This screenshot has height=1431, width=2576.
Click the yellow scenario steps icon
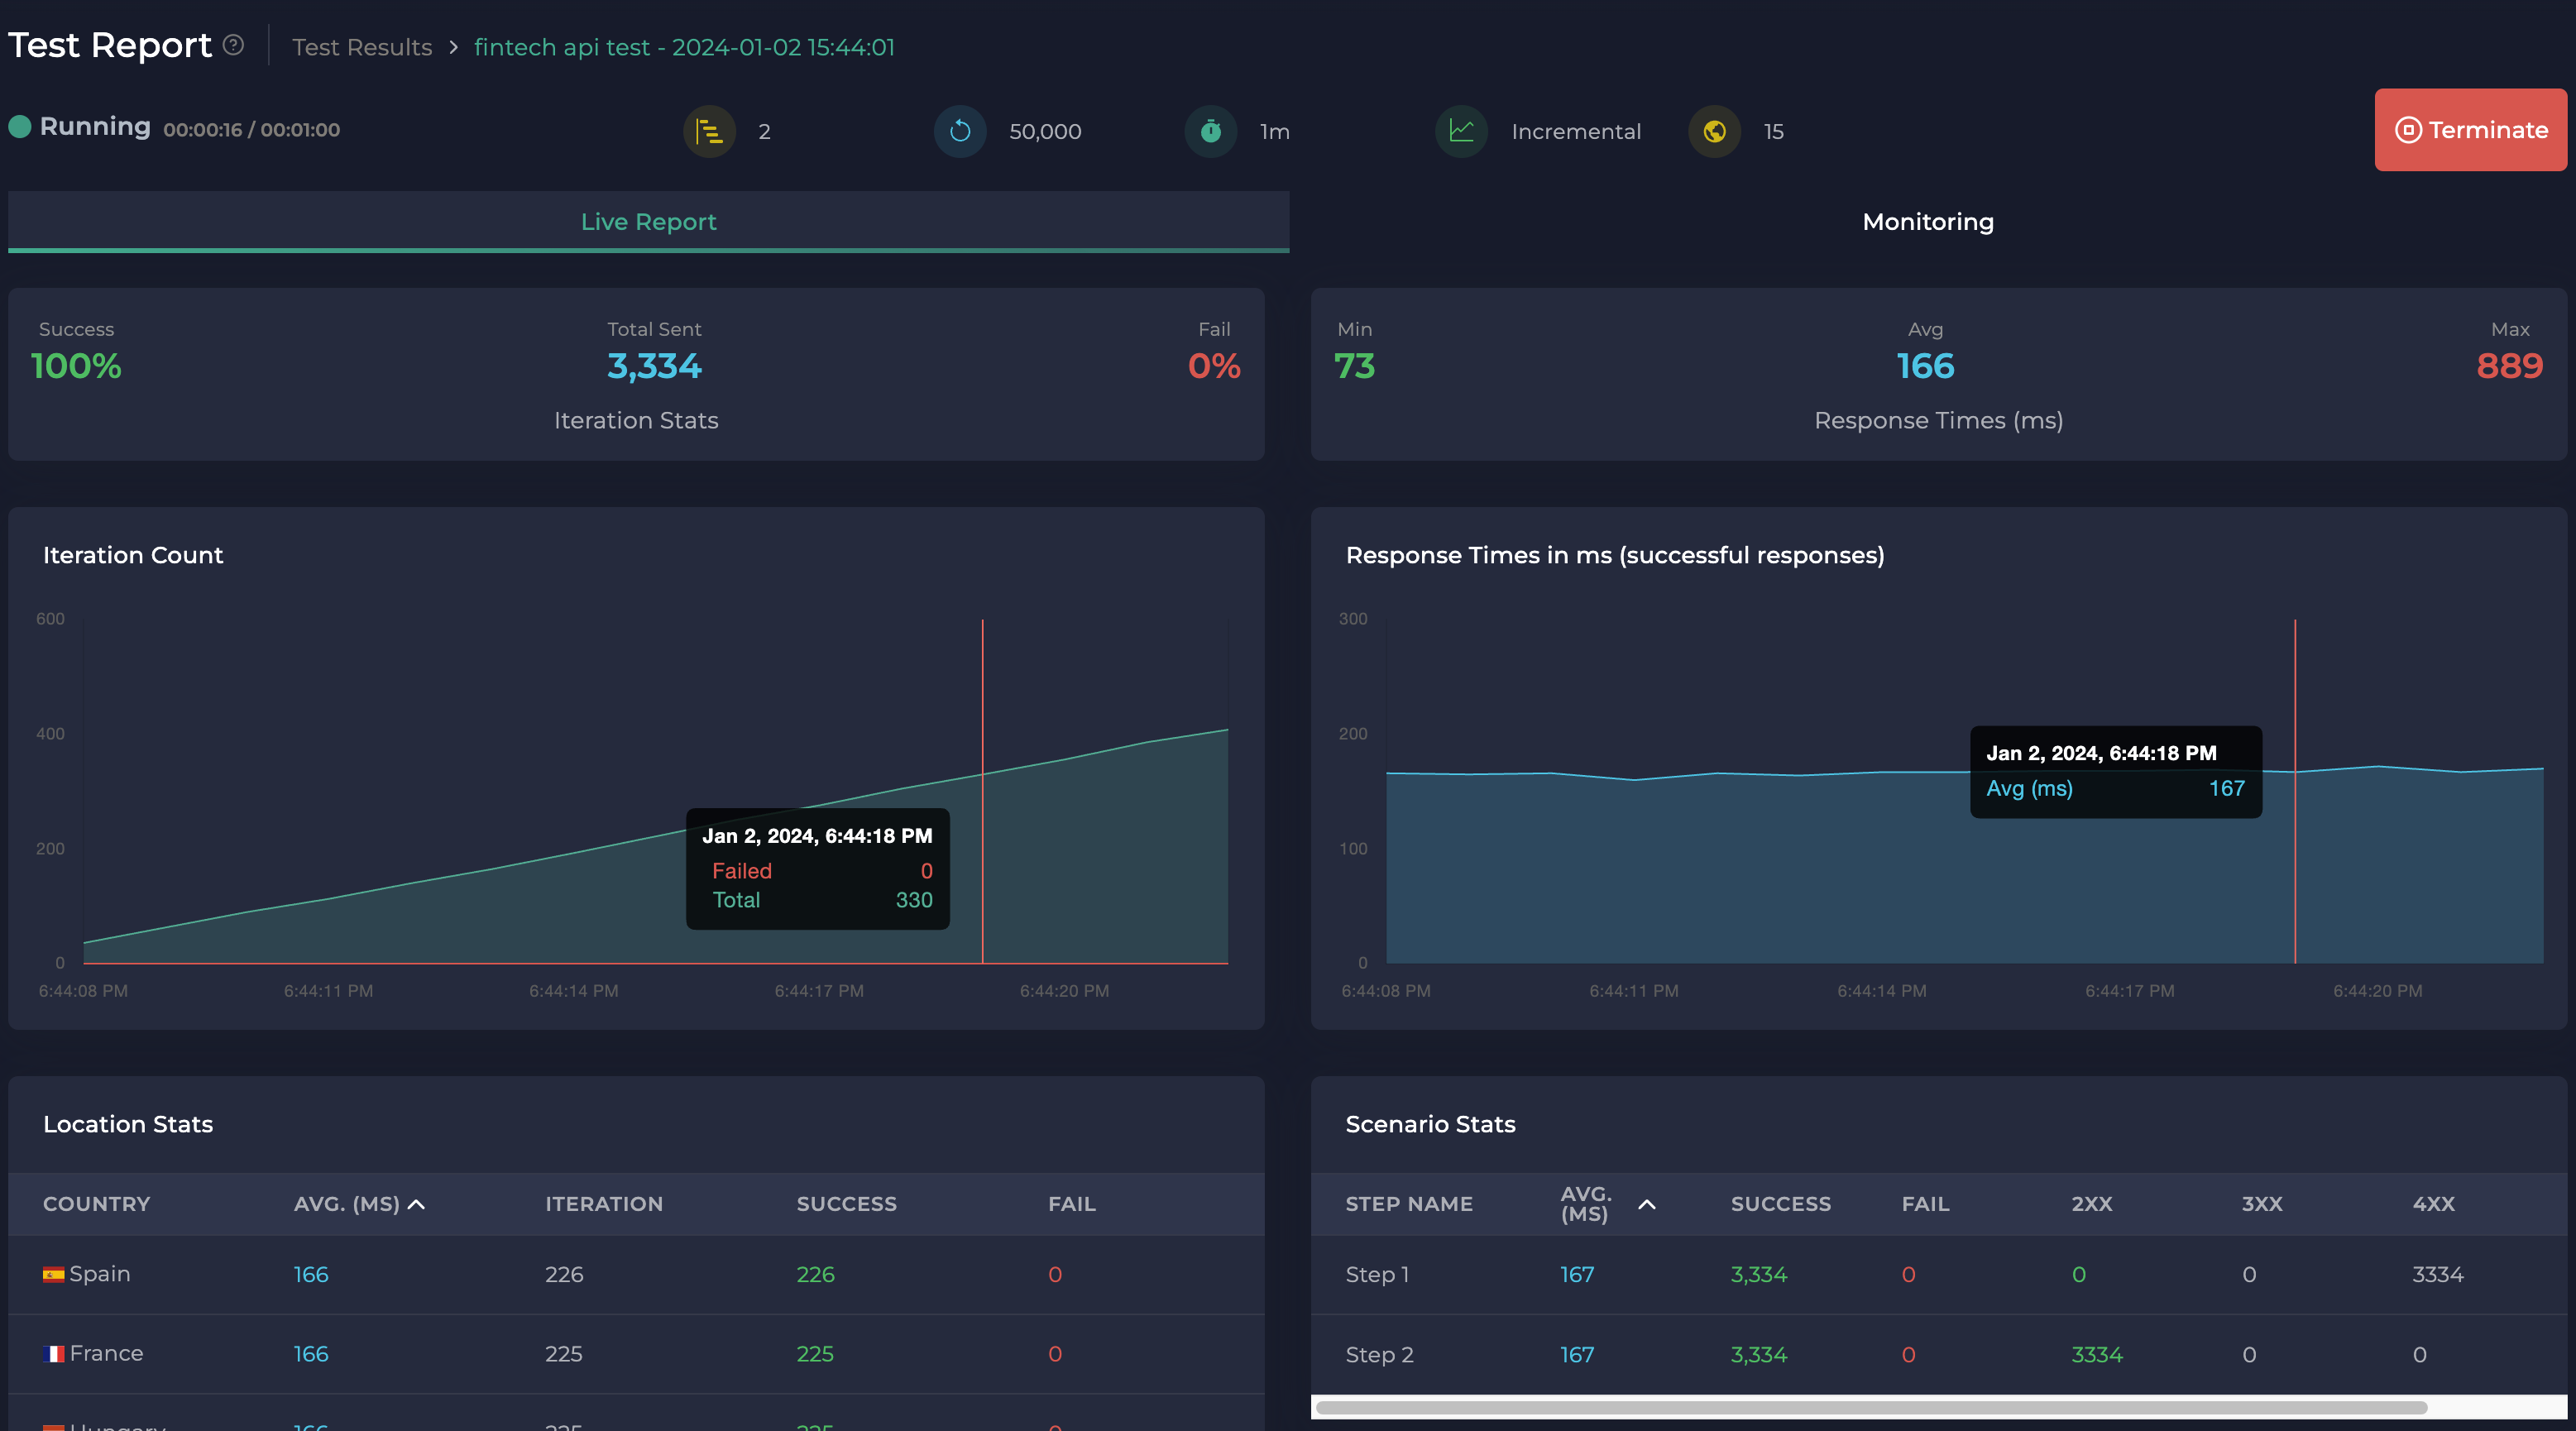709,131
